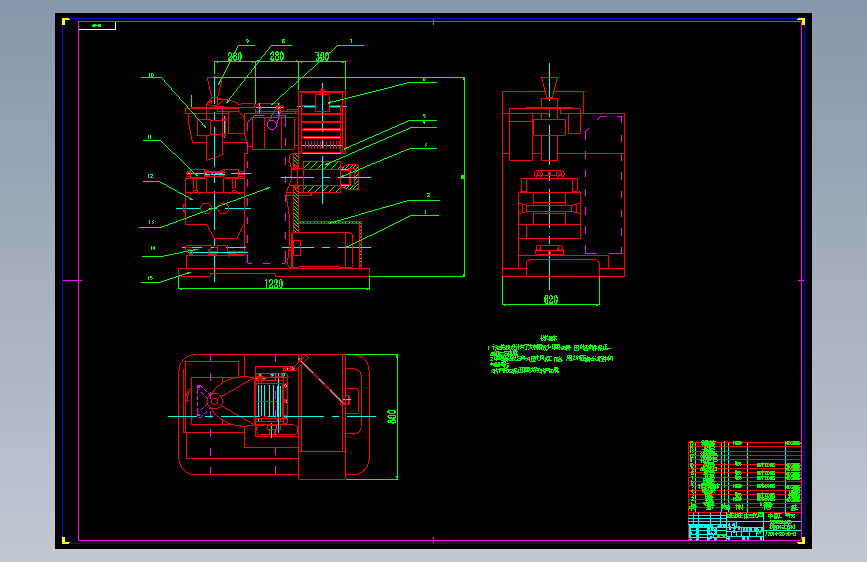Select the drawing number cell in title block
867x562 pixels.
pyautogui.click(x=782, y=534)
